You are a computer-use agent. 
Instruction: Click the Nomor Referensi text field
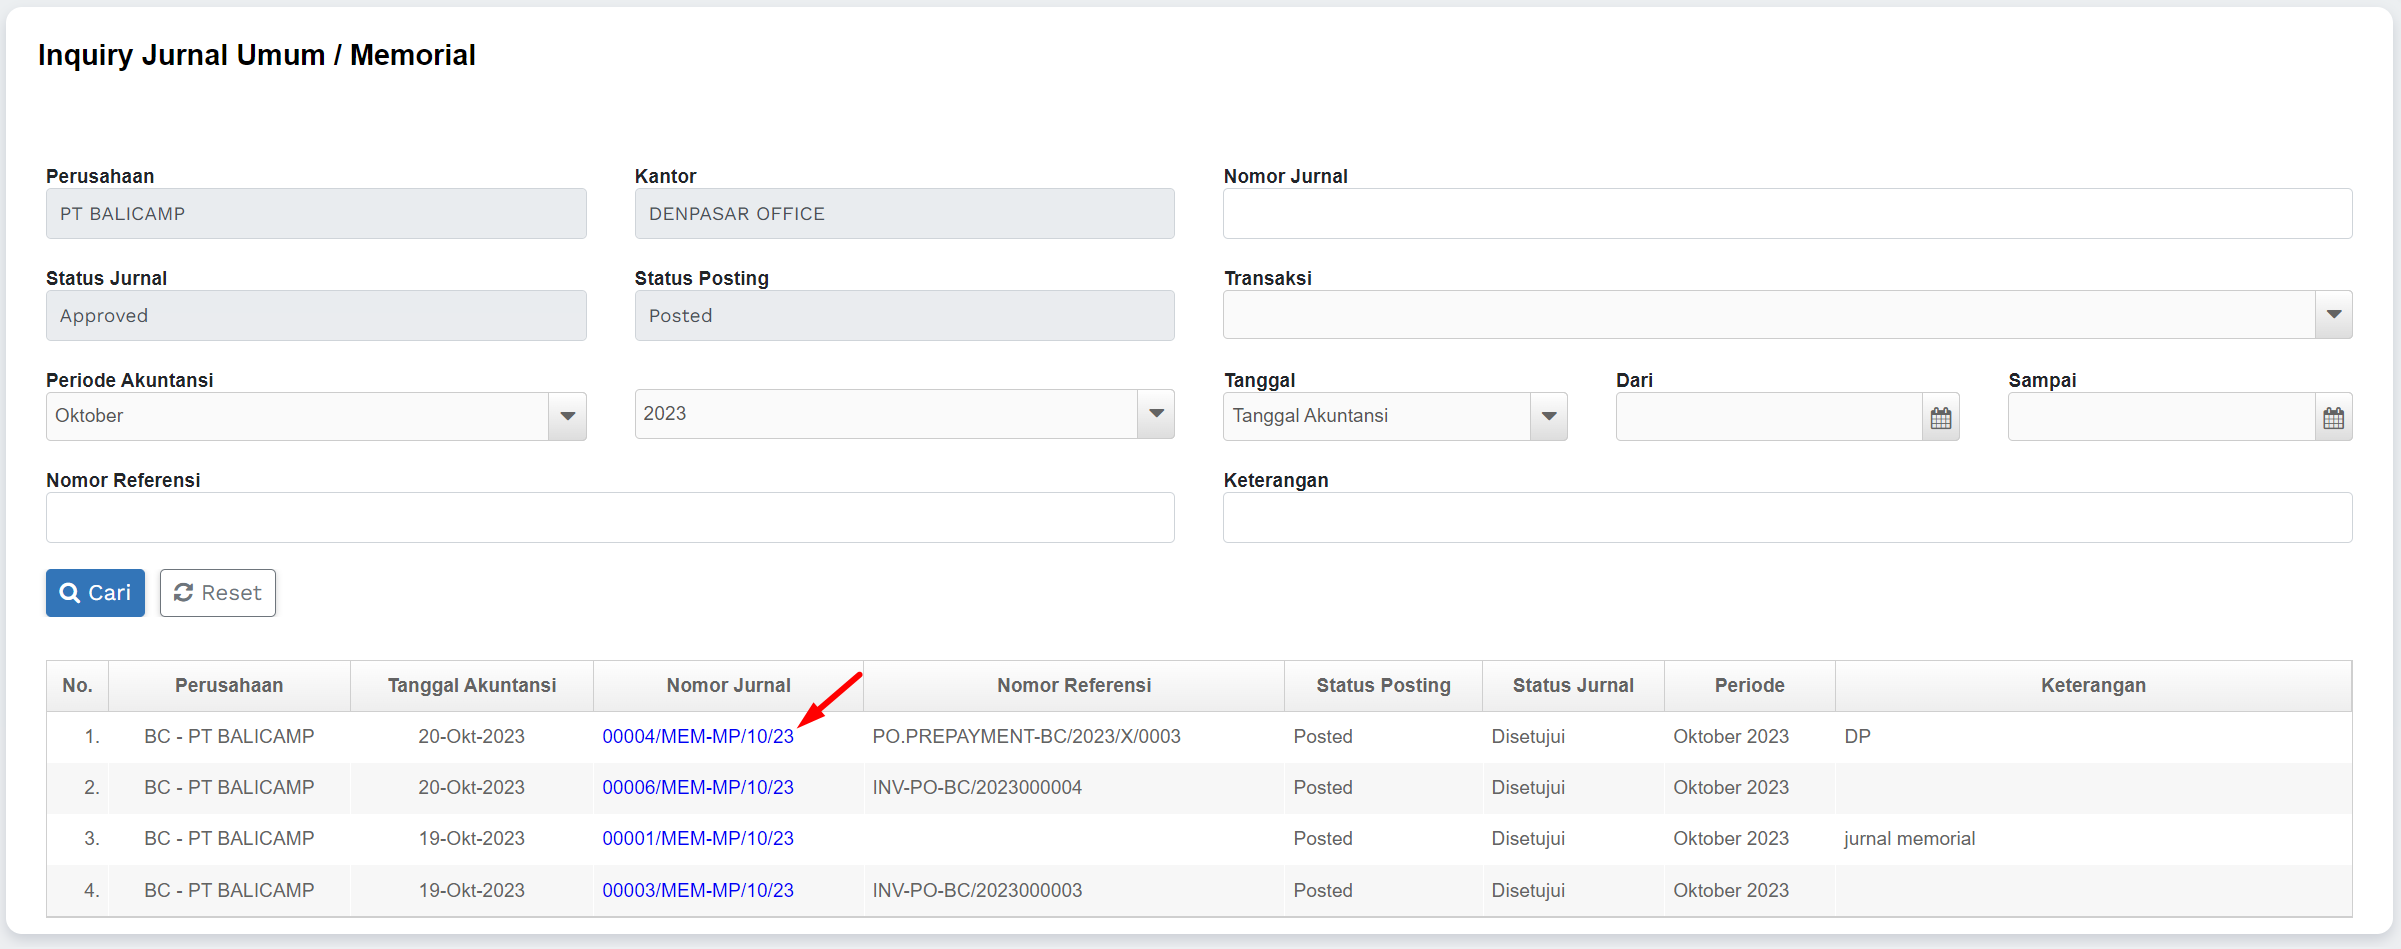tap(610, 518)
